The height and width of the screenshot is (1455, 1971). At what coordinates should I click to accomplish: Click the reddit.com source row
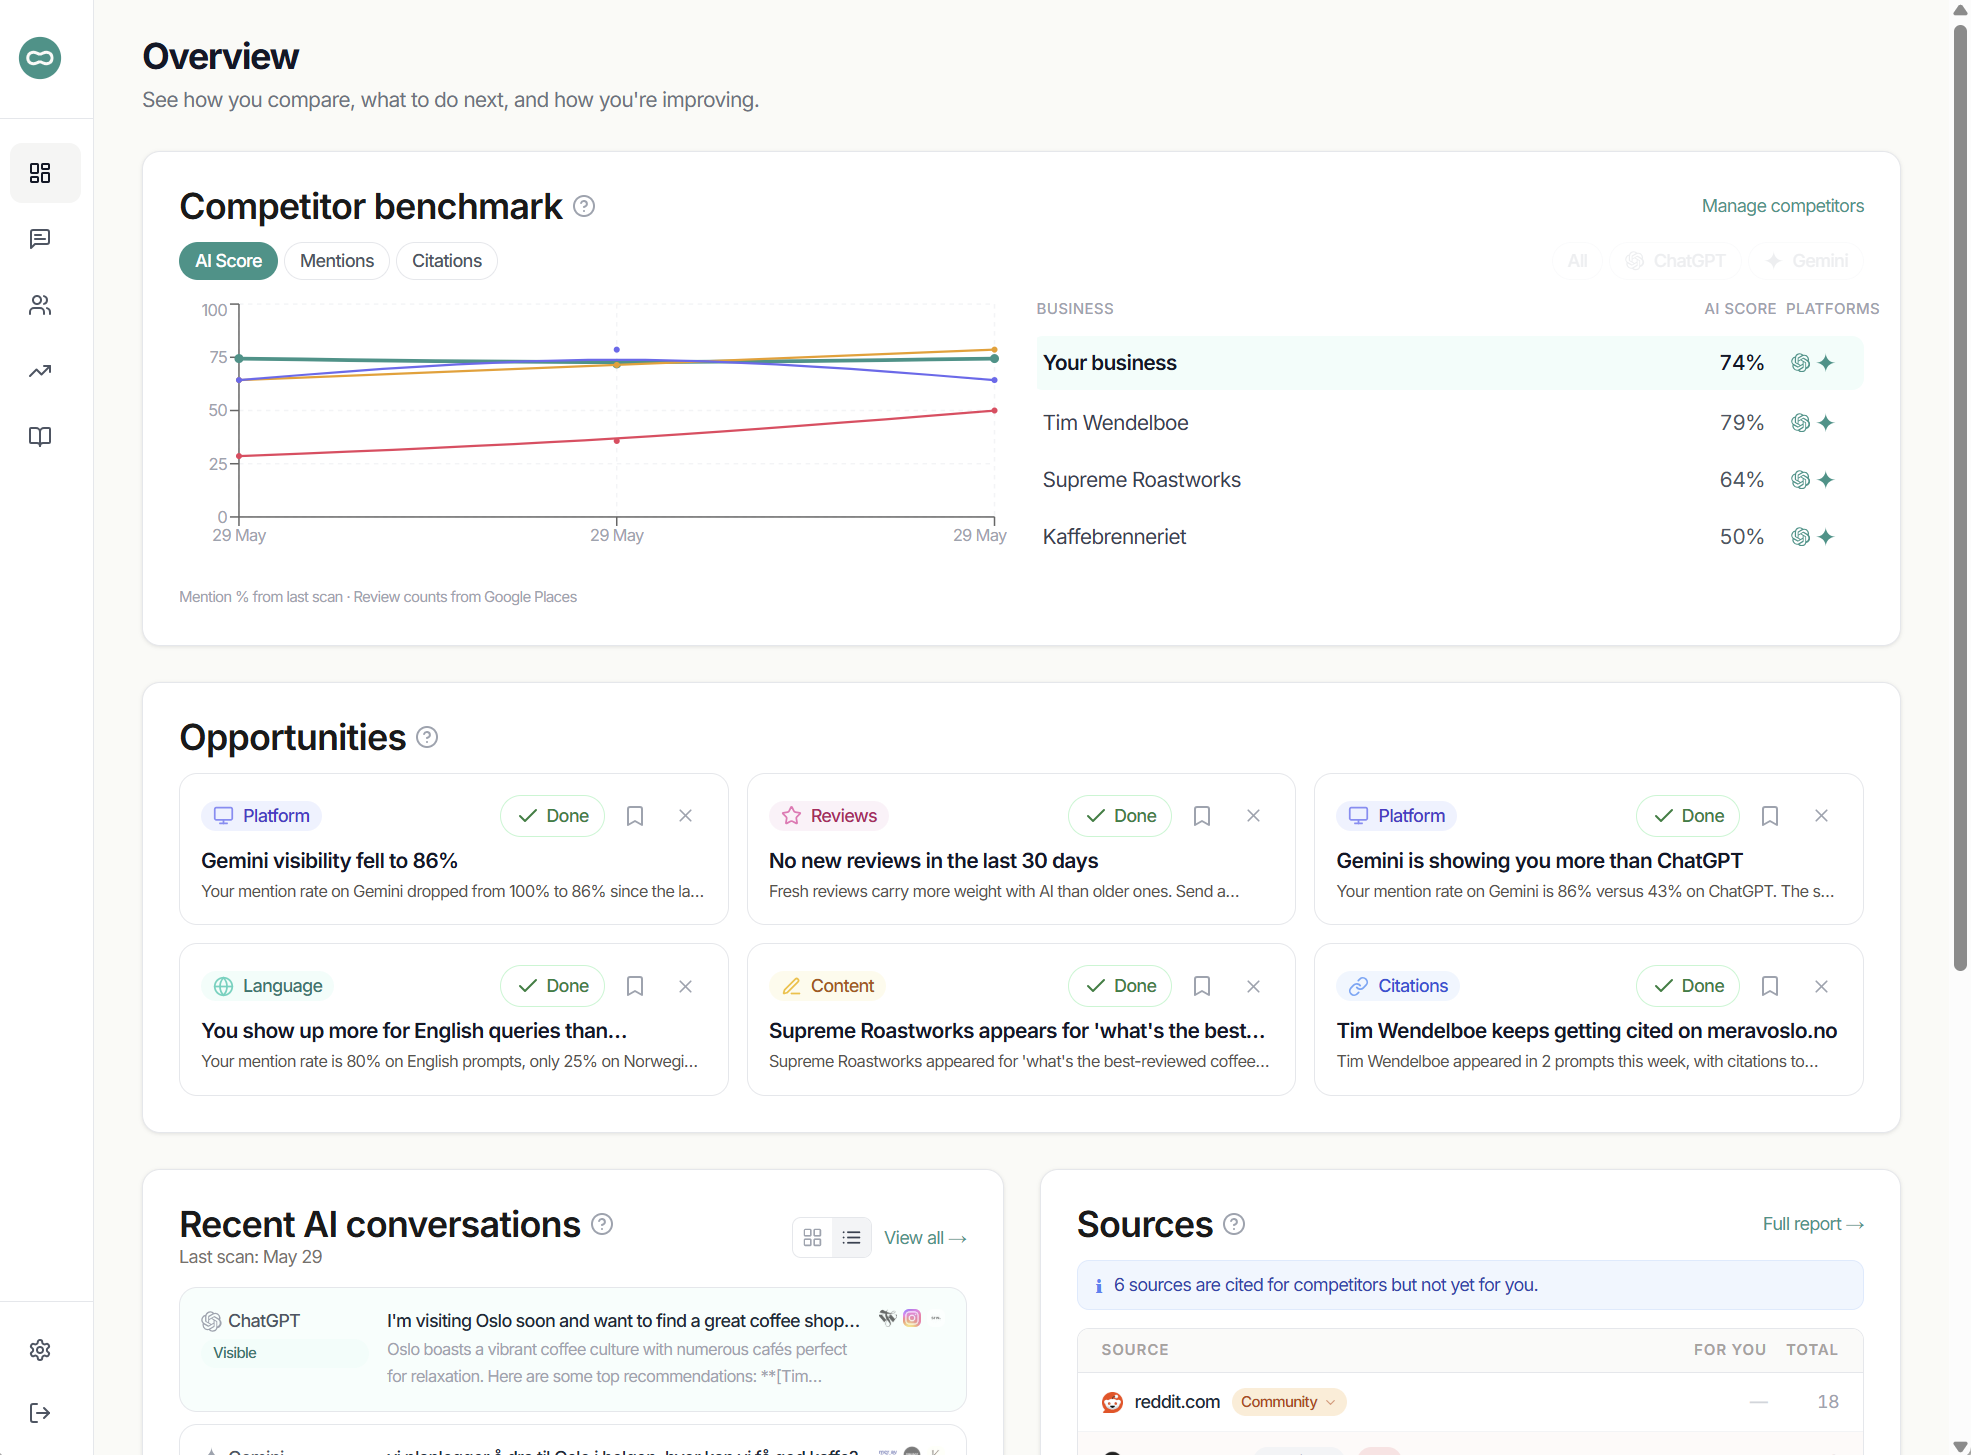pyautogui.click(x=1470, y=1402)
